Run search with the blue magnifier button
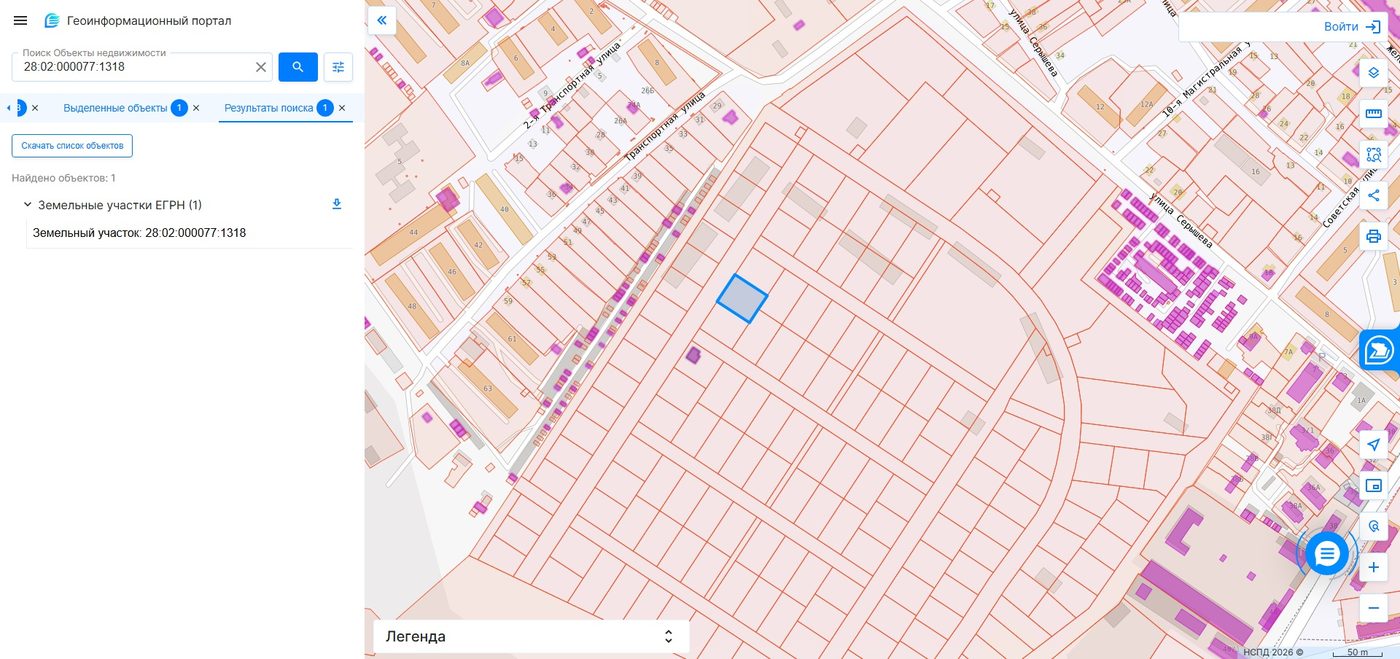Viewport: 1400px width, 659px height. pos(298,67)
